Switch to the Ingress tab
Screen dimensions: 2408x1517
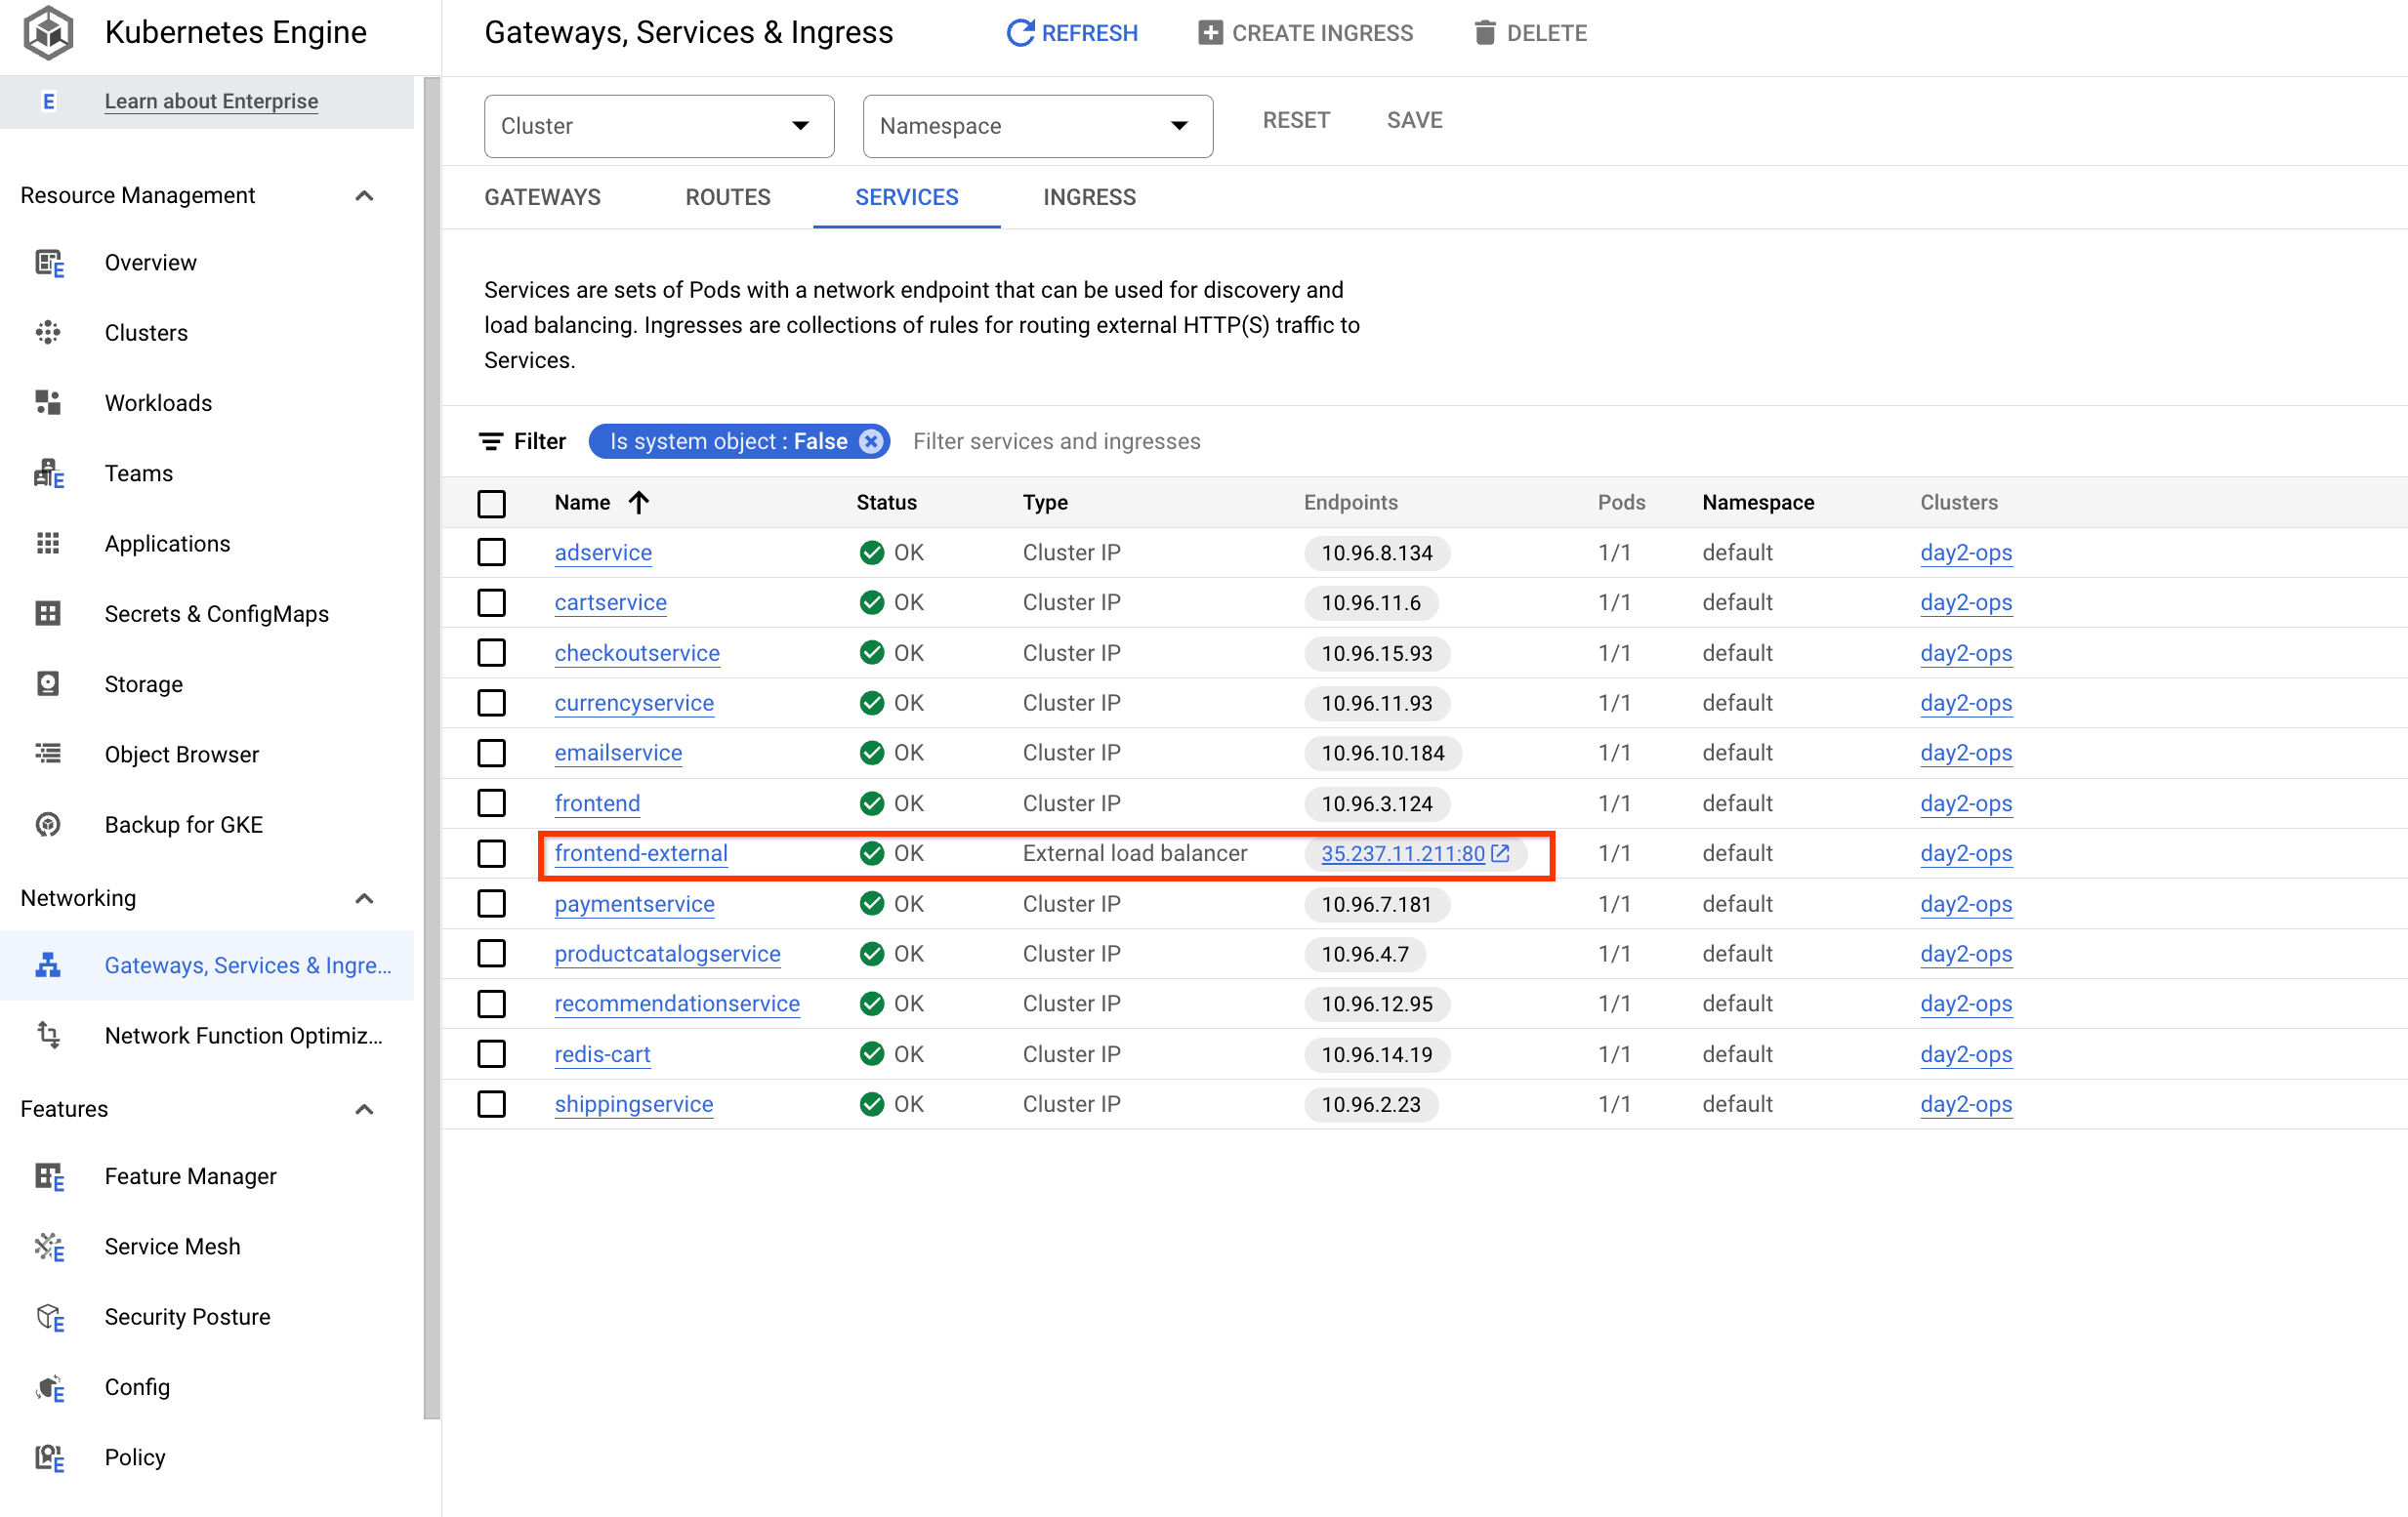click(1087, 197)
